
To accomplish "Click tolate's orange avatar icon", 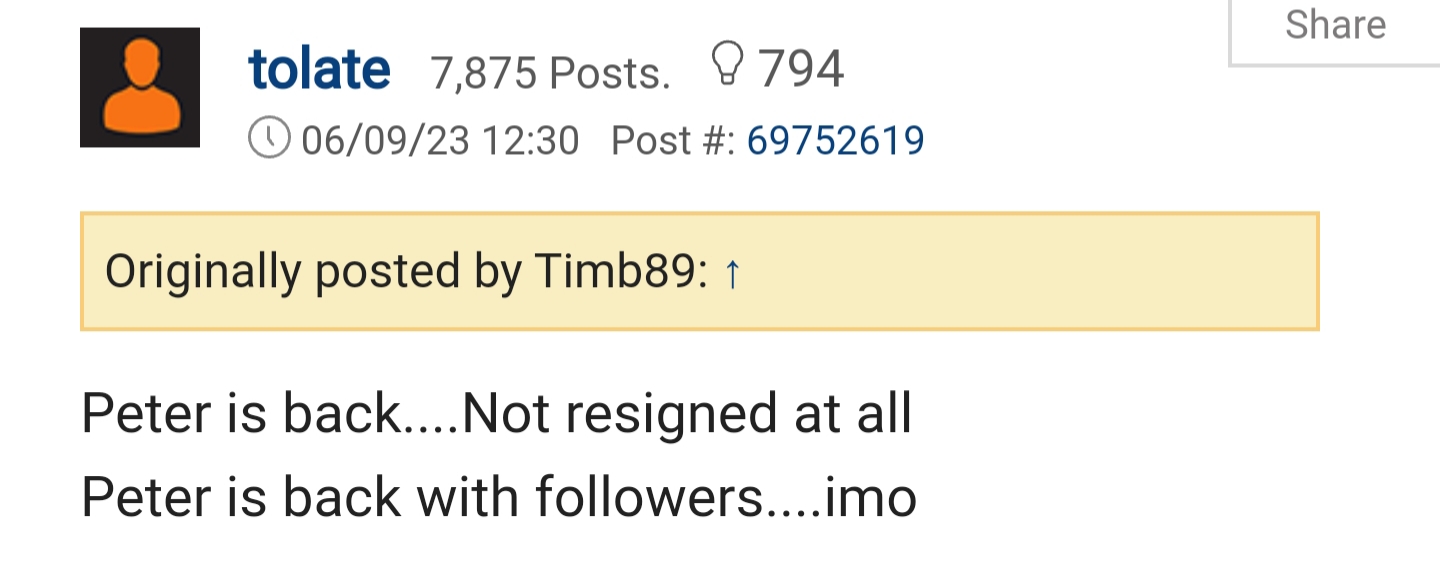I will tap(140, 88).
